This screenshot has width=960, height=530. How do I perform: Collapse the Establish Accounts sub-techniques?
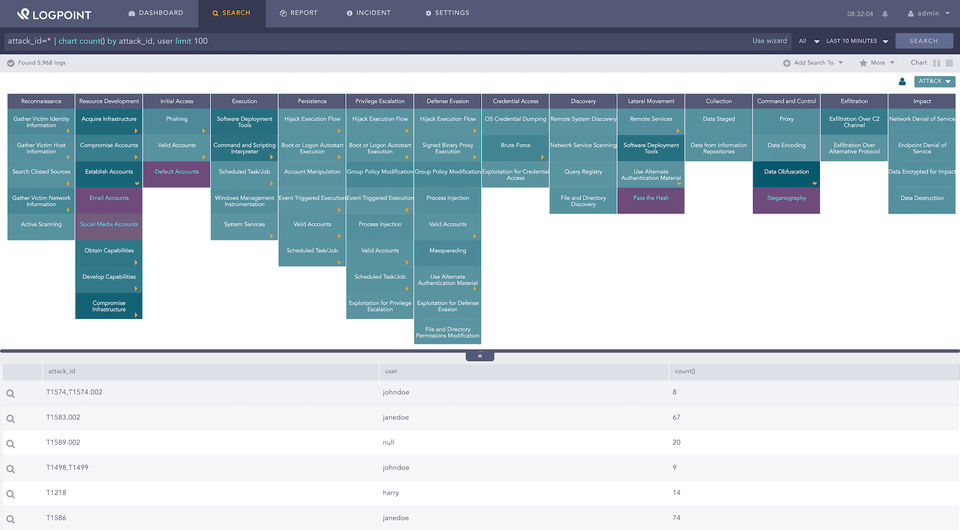tap(137, 183)
